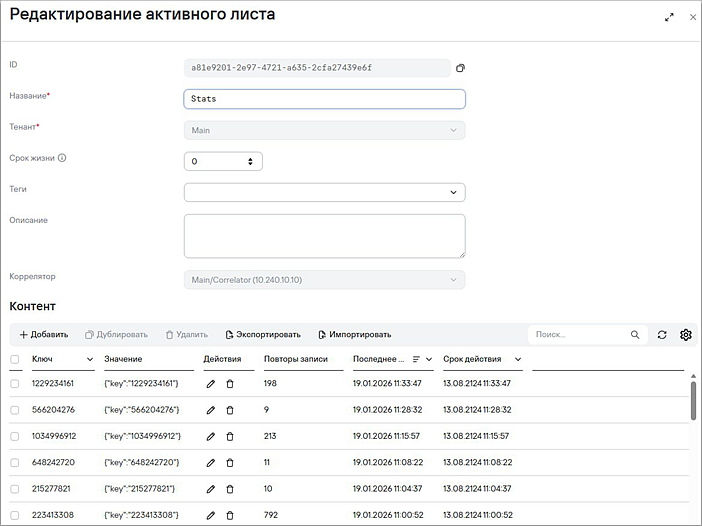Click expiry 13.08.2124 11:04:37
The image size is (702, 526).
477,489
